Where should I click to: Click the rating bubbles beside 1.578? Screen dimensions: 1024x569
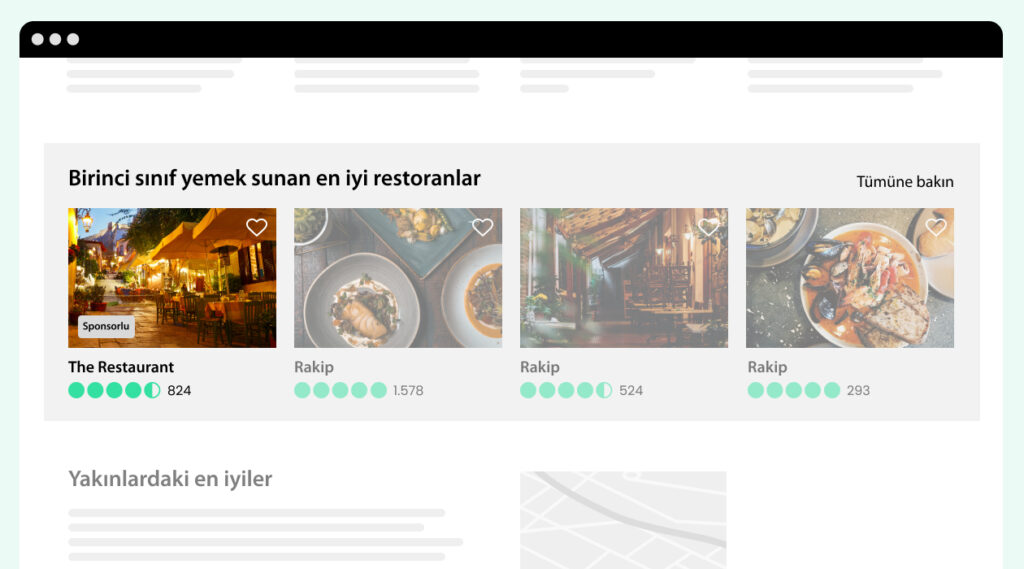340,391
